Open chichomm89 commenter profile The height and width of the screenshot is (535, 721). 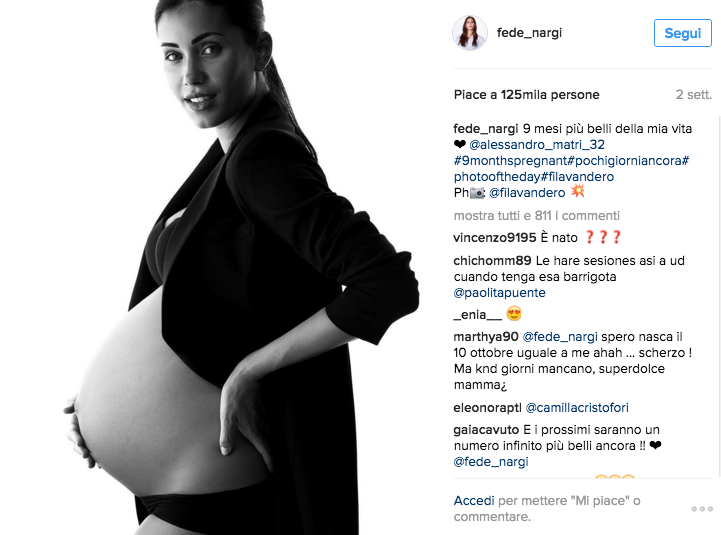[492, 261]
